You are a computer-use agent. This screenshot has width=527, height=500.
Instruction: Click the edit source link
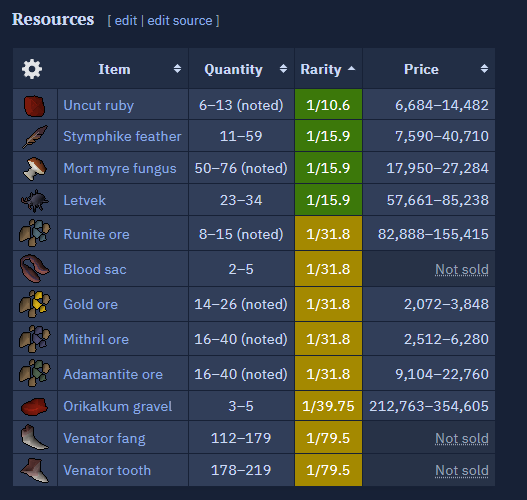(180, 21)
